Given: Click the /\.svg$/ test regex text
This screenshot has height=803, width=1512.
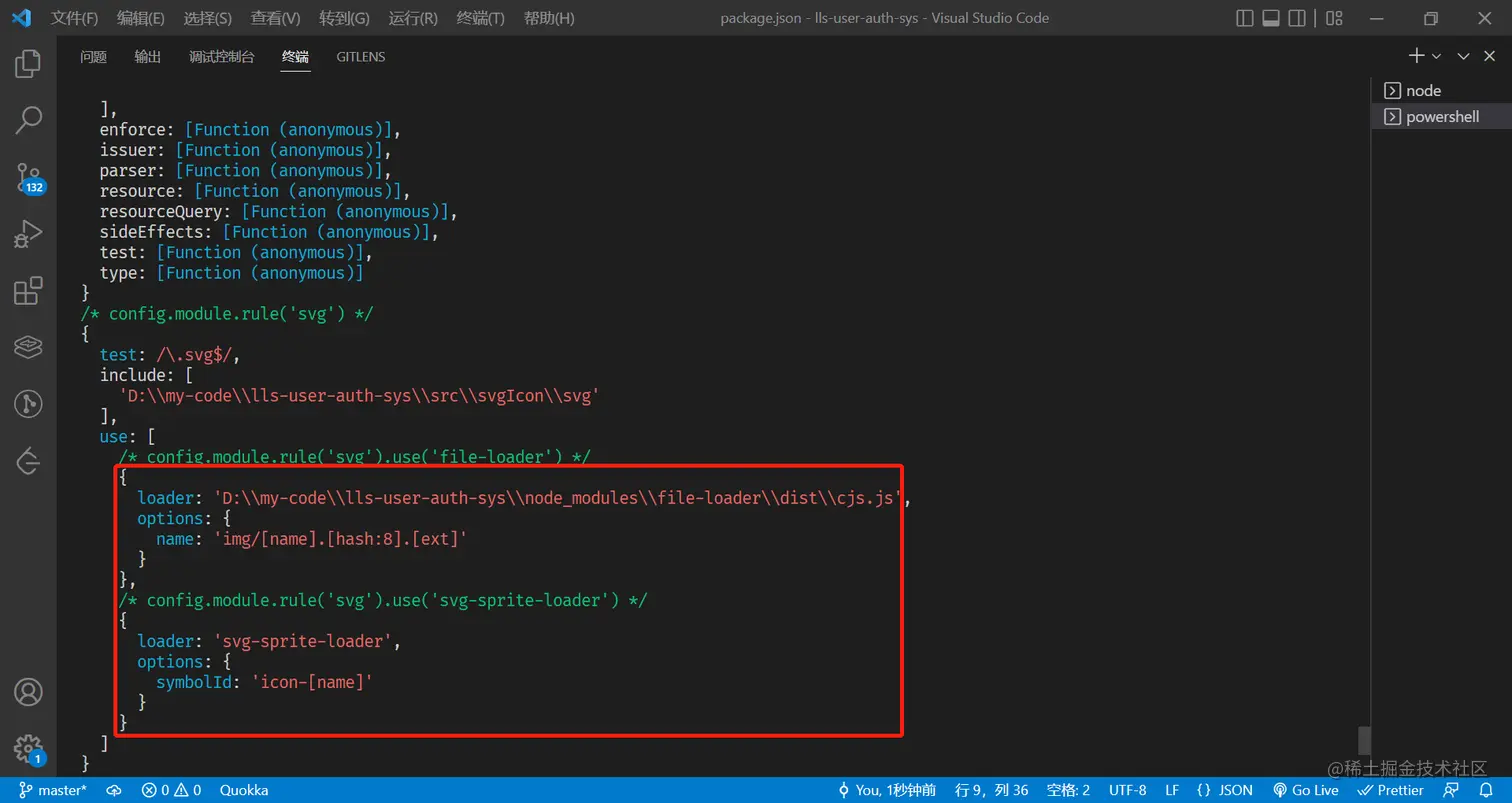Looking at the screenshot, I should (x=194, y=355).
